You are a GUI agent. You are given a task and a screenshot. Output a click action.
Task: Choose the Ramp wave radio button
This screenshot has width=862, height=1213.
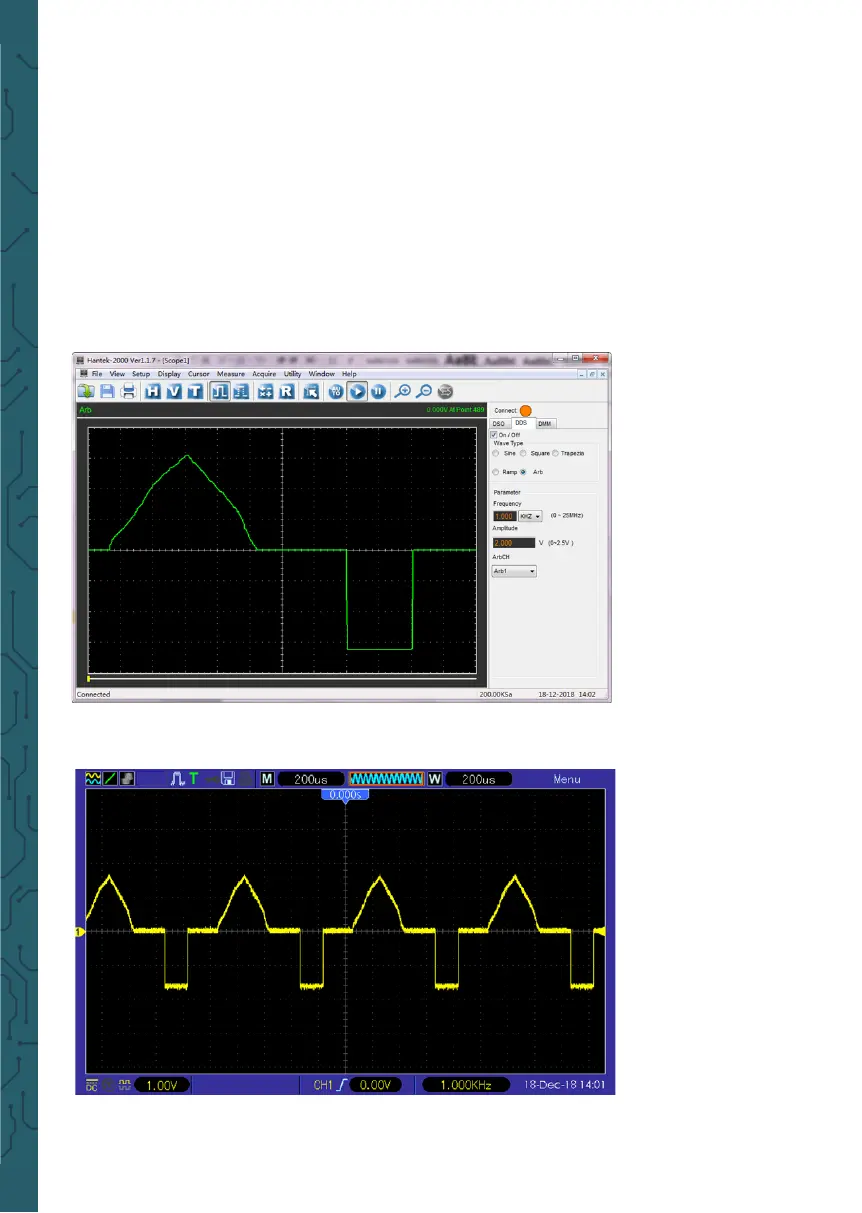tap(496, 471)
